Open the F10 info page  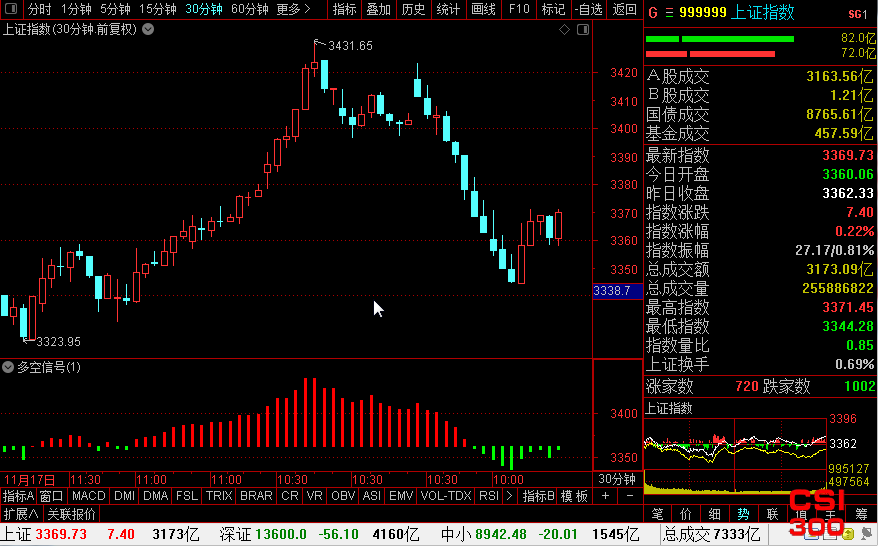(519, 10)
